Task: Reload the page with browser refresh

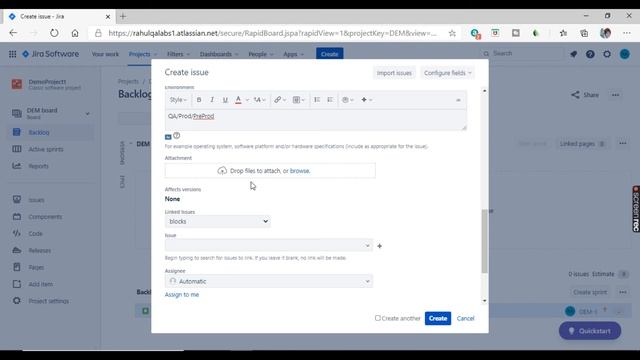Action: coord(54,33)
